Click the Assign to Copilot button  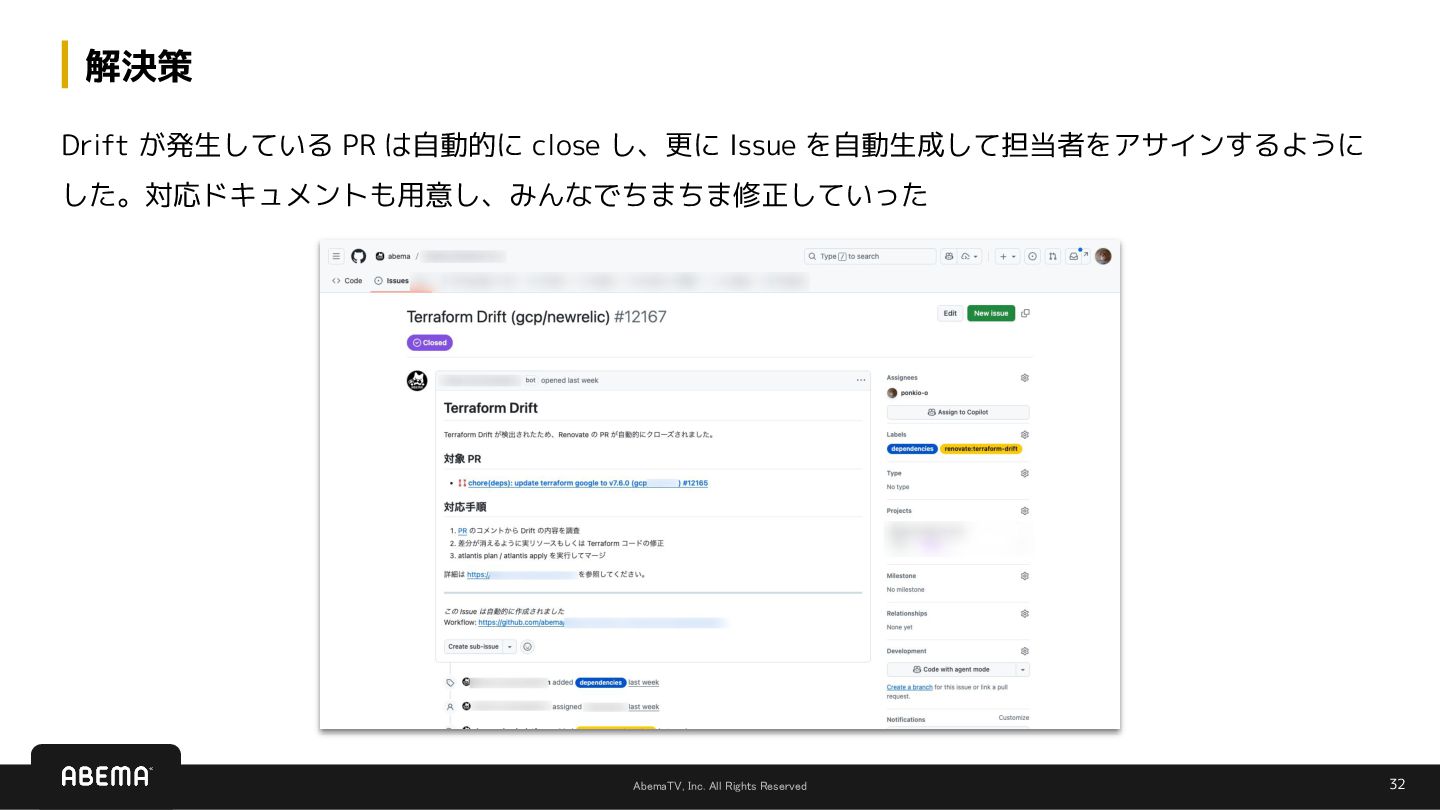point(958,412)
